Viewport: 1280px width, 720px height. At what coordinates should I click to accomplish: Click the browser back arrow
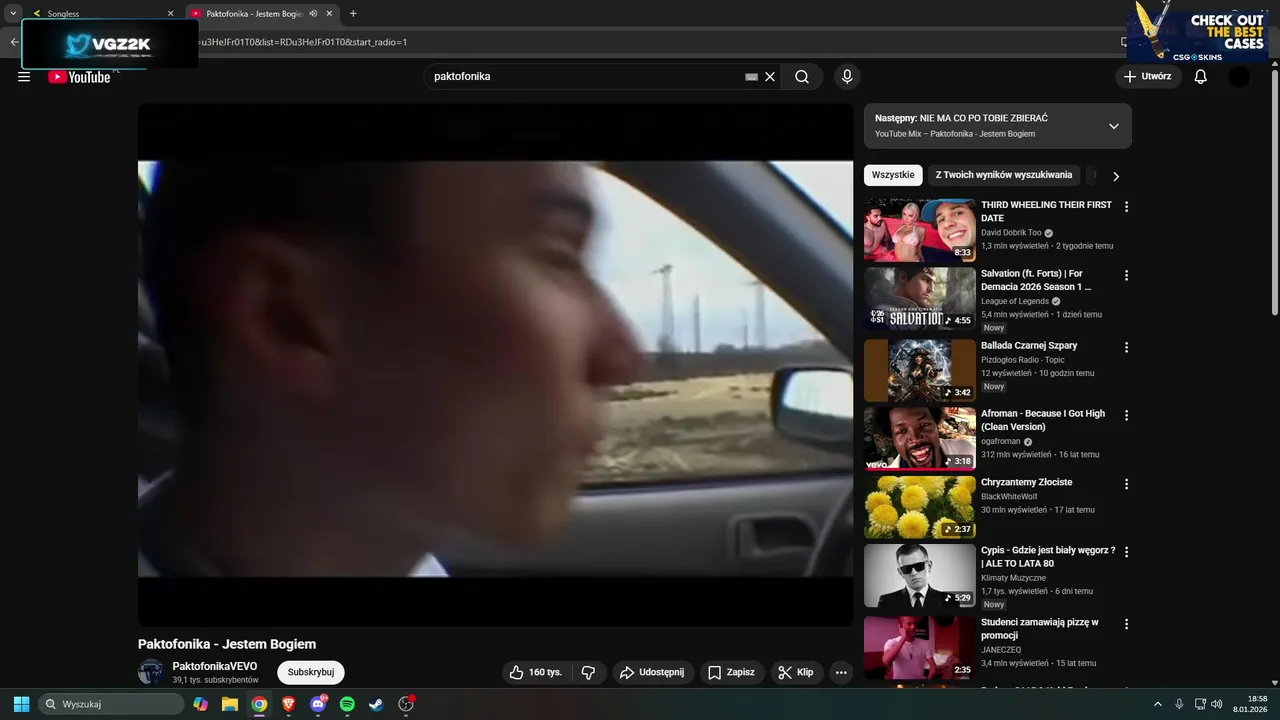[x=13, y=42]
